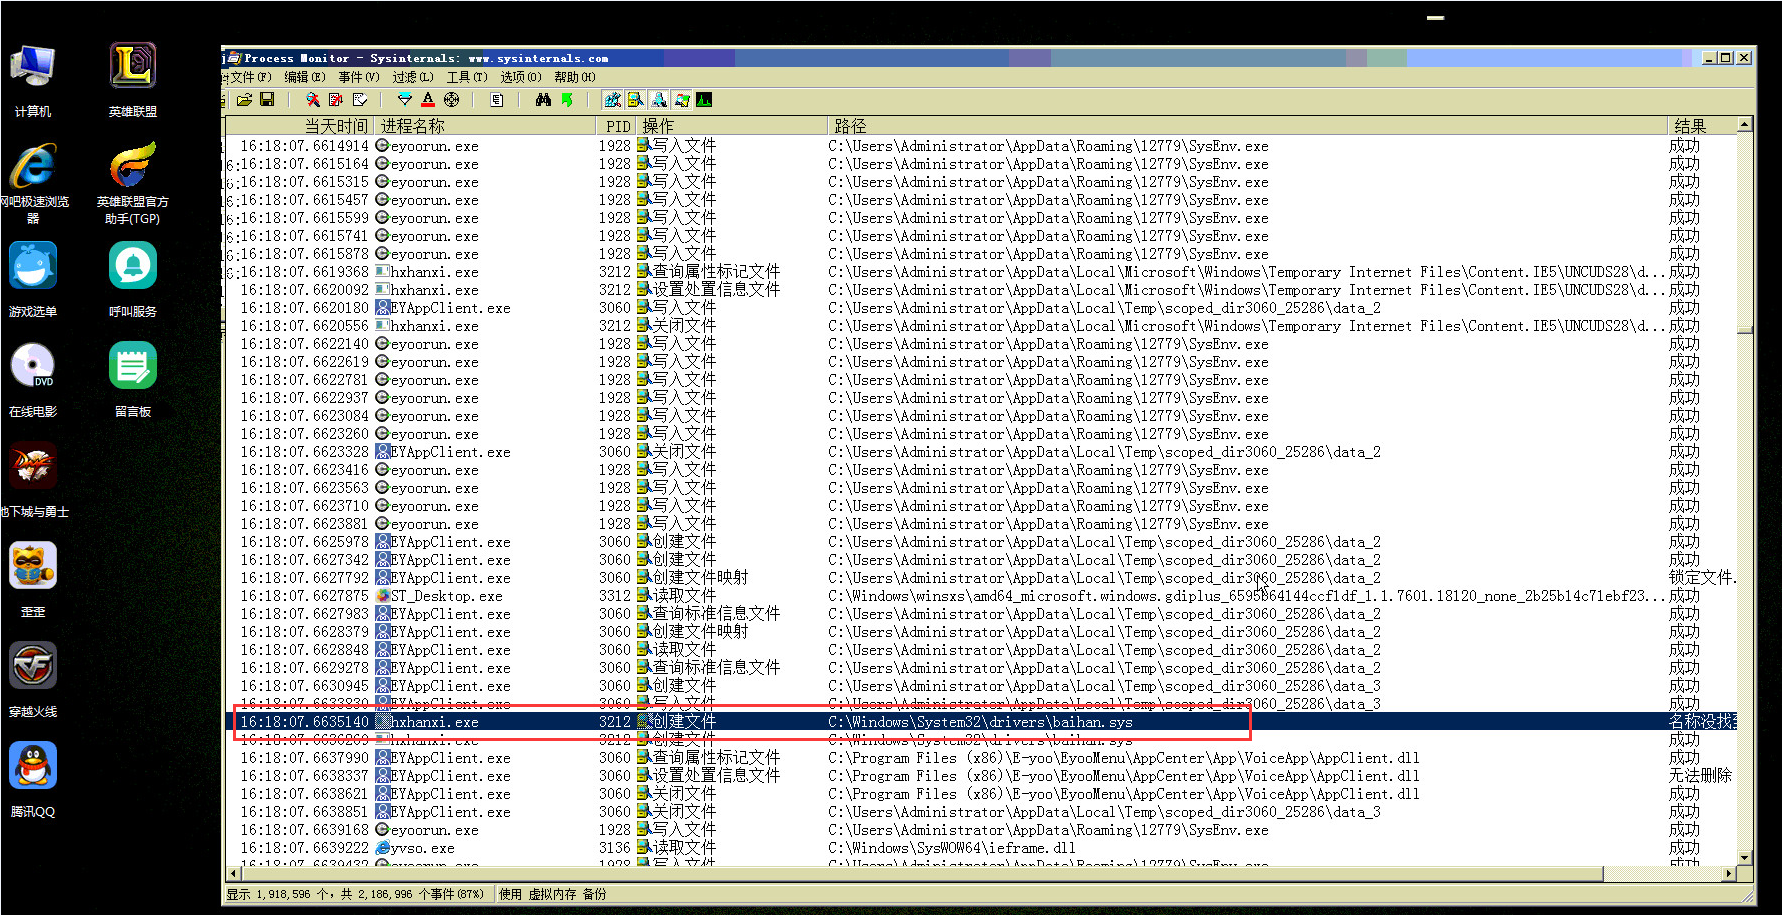Click the 创建文件映射 operation at 16:18:07.6627792
The image size is (1782, 915).
[700, 578]
